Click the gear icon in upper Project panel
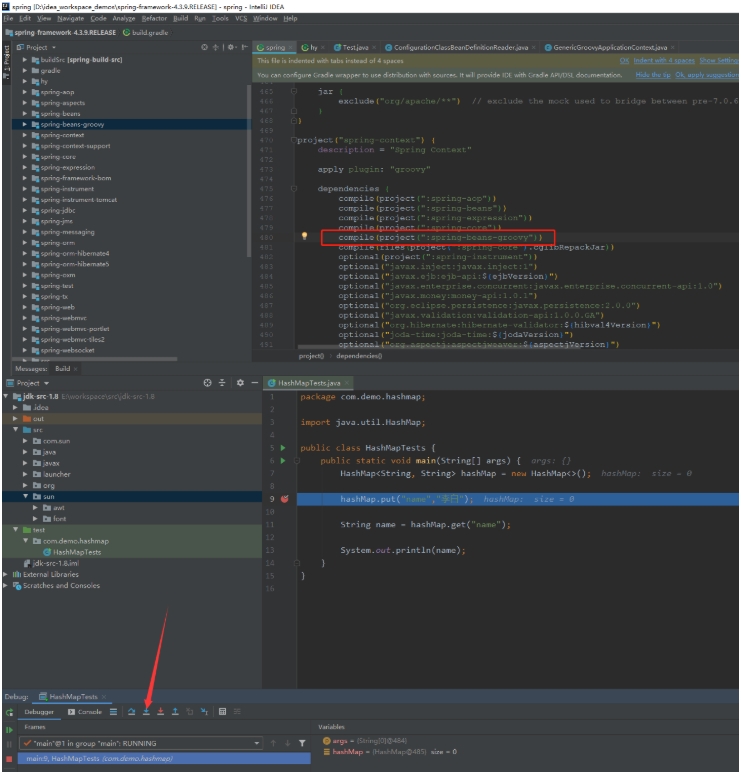This screenshot has height=772, width=741. pos(230,47)
